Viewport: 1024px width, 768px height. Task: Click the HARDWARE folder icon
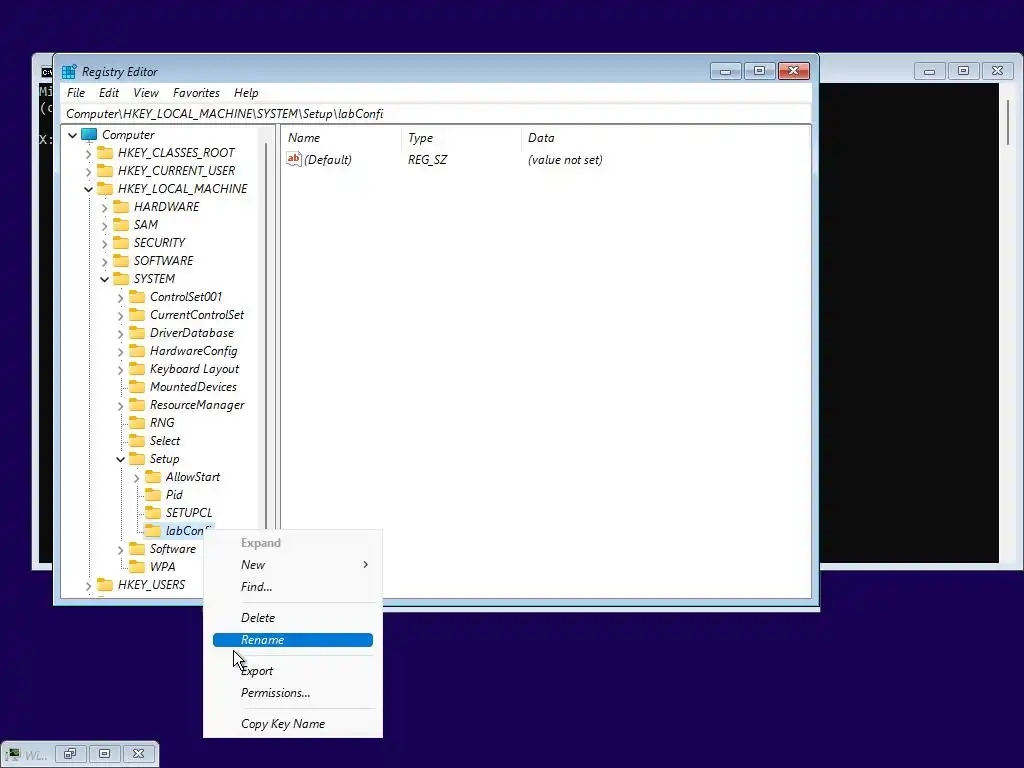(x=121, y=207)
